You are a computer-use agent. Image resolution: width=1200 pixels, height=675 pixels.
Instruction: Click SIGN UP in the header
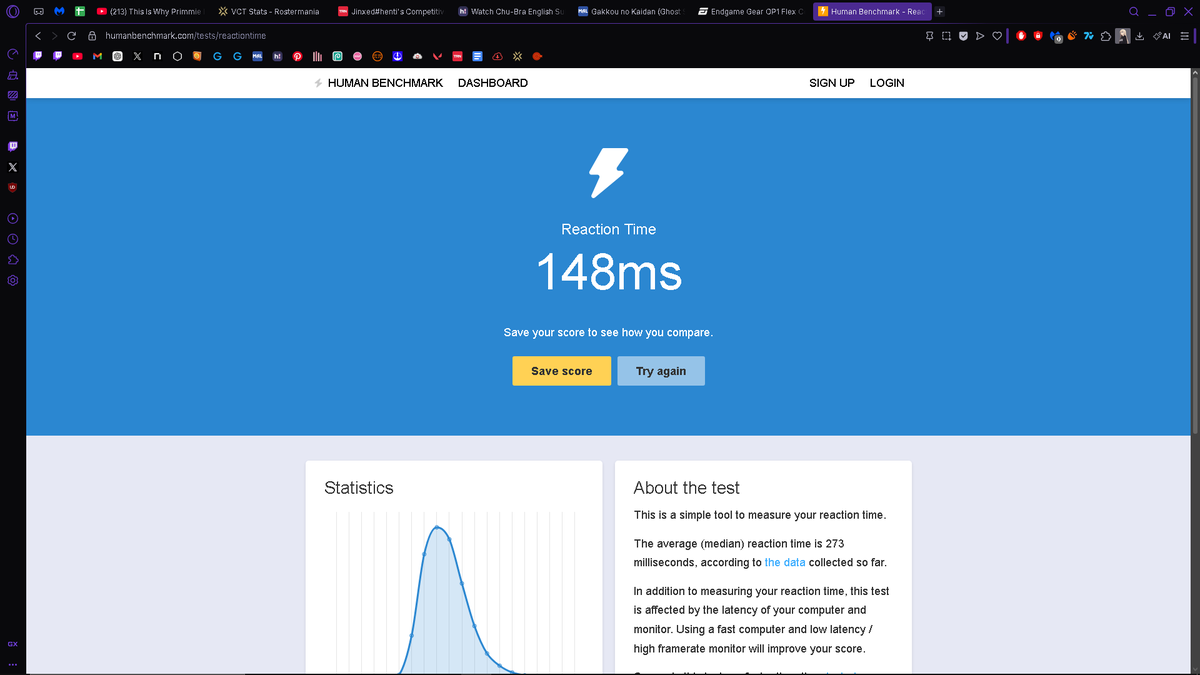tap(832, 83)
